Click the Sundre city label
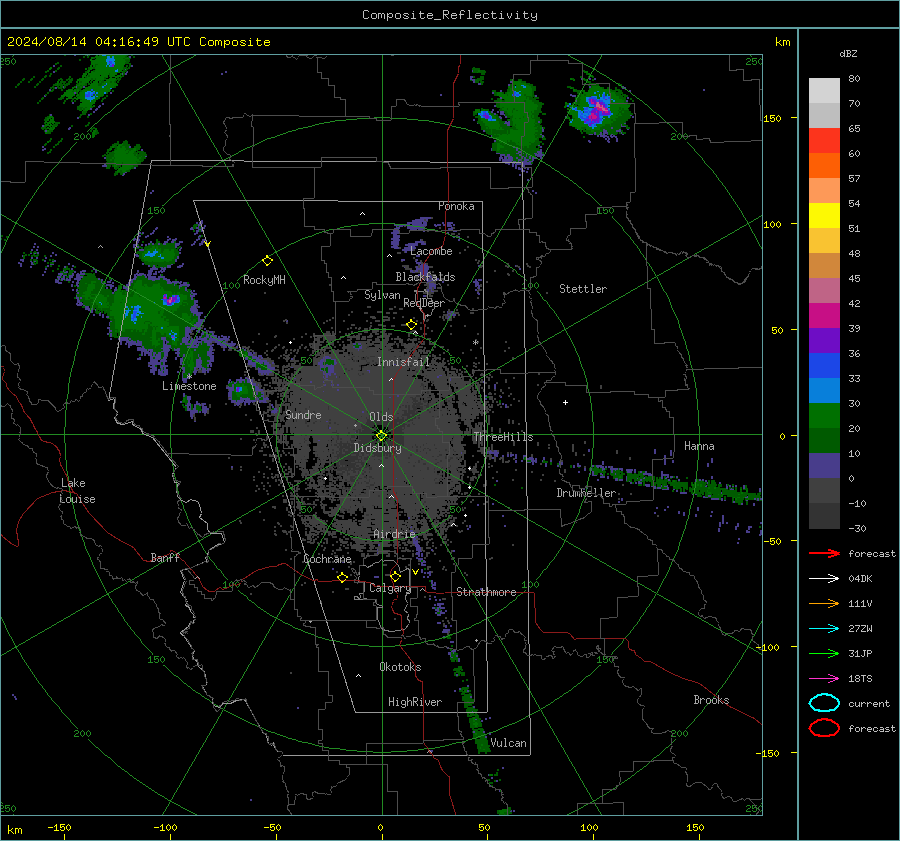Viewport: 900px width, 841px height. click(x=303, y=414)
